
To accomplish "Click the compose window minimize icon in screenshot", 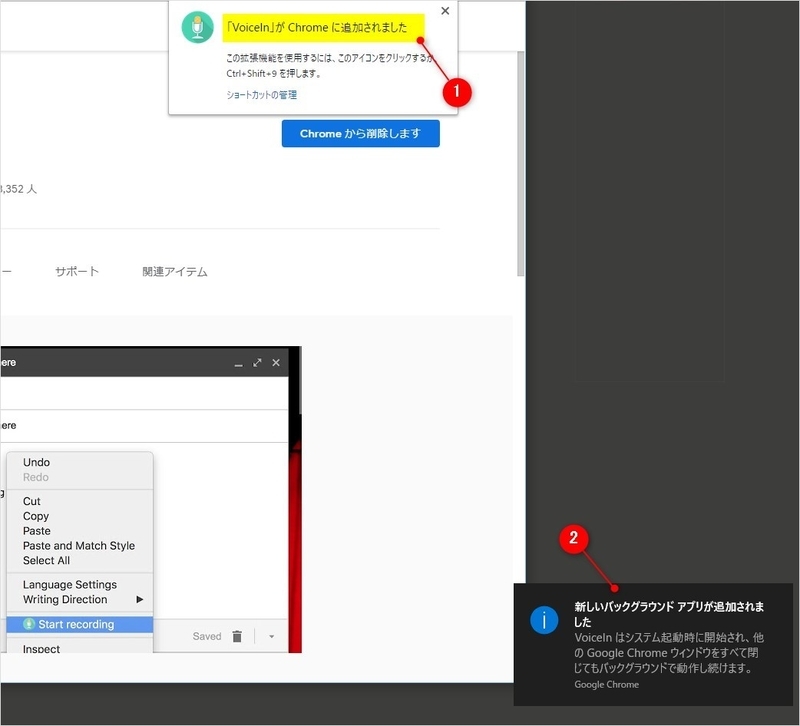I will pyautogui.click(x=238, y=363).
